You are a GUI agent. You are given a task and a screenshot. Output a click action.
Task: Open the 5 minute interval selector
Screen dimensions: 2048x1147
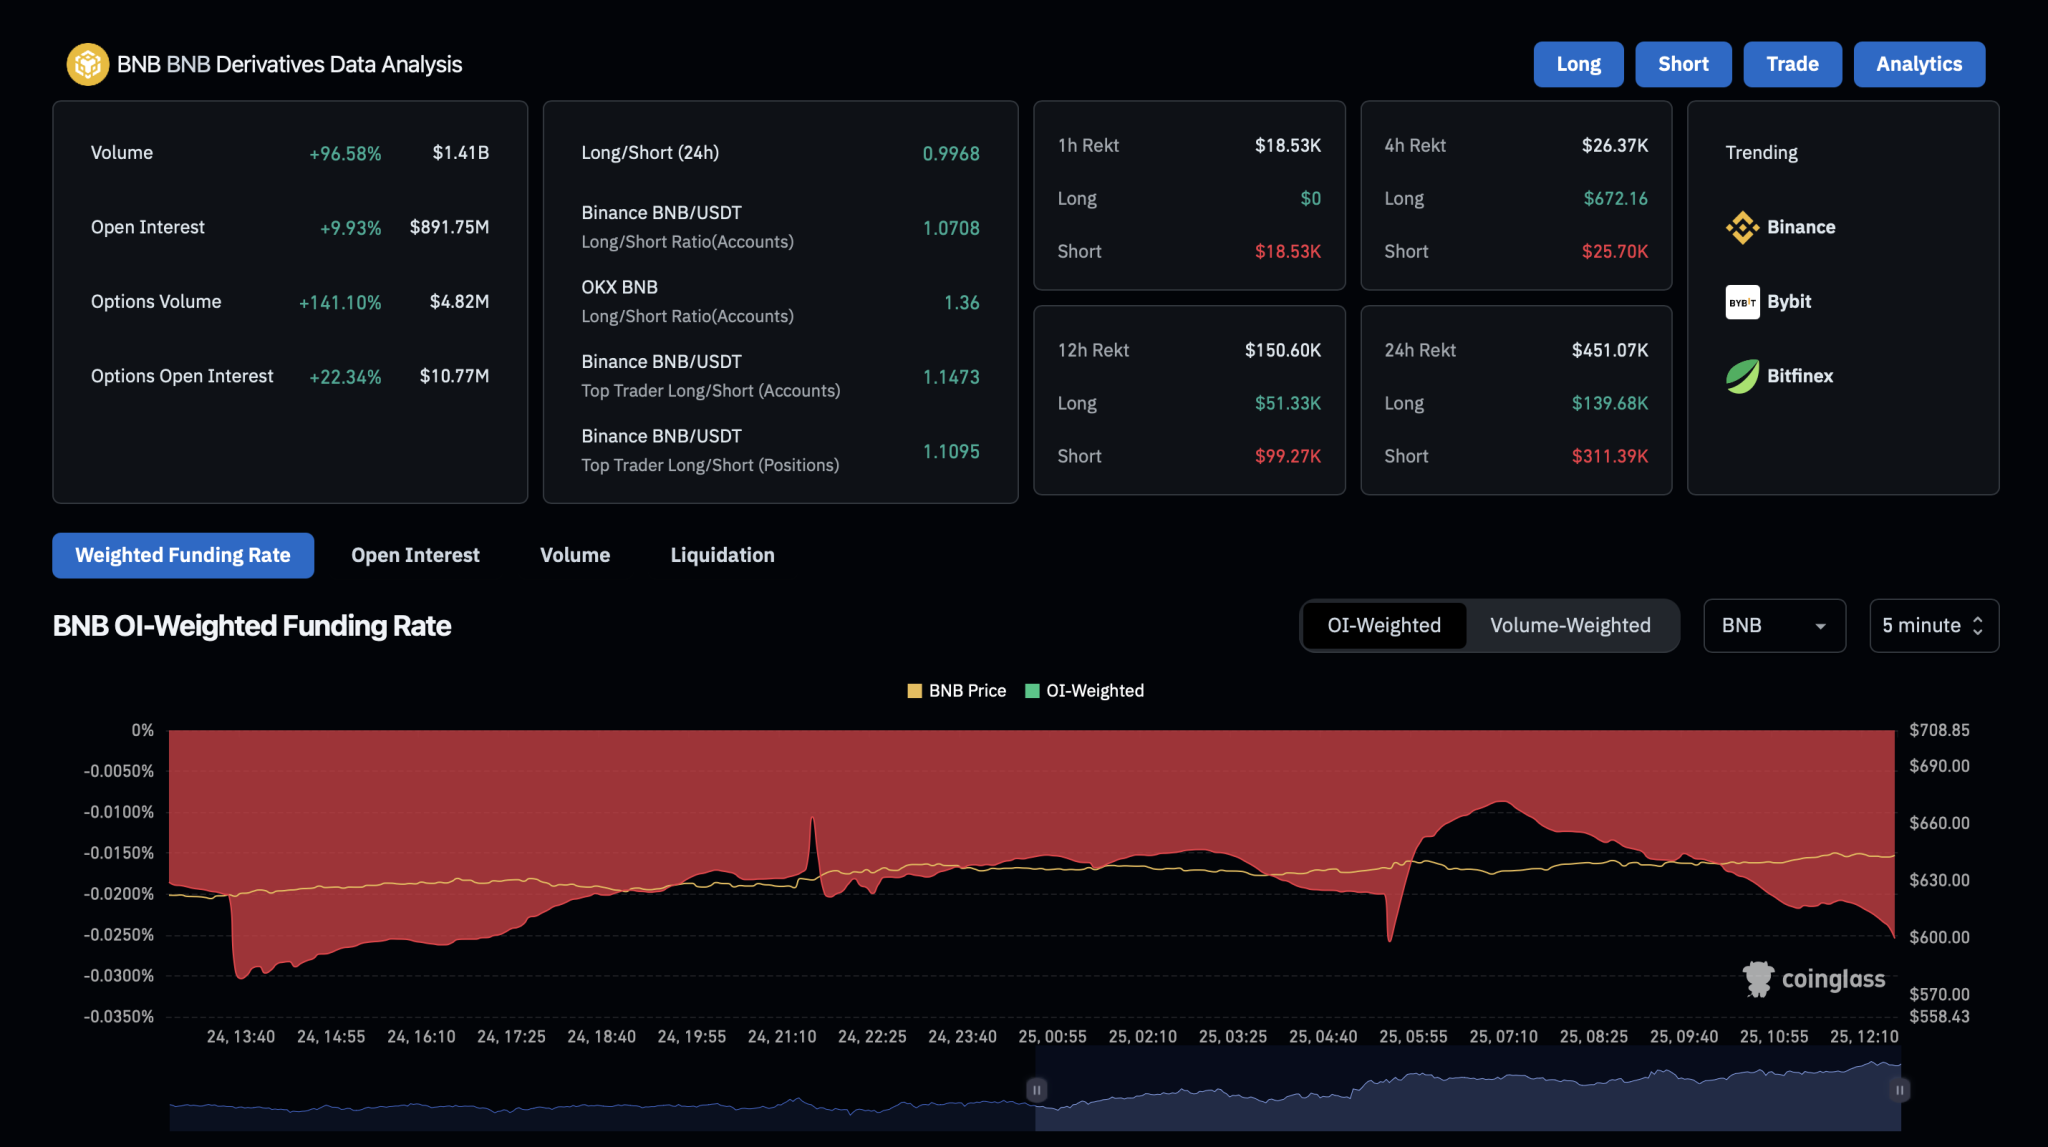point(1933,626)
